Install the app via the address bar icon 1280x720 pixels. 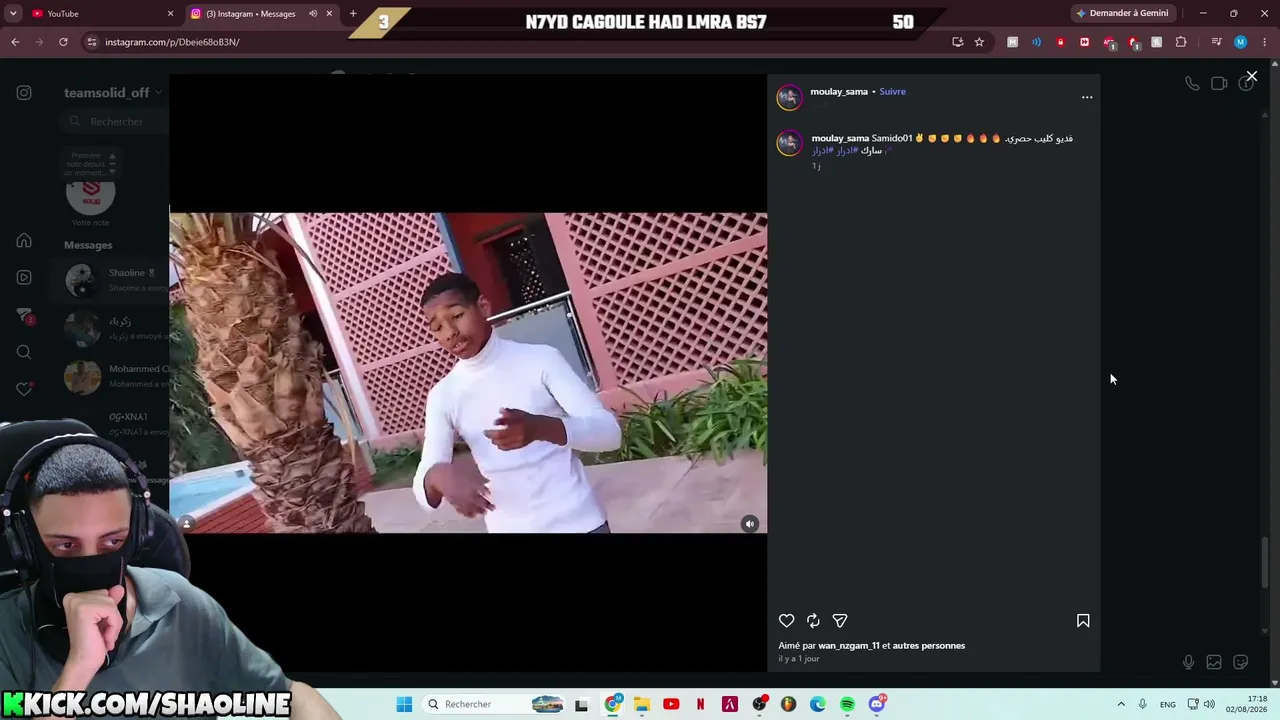(x=958, y=42)
